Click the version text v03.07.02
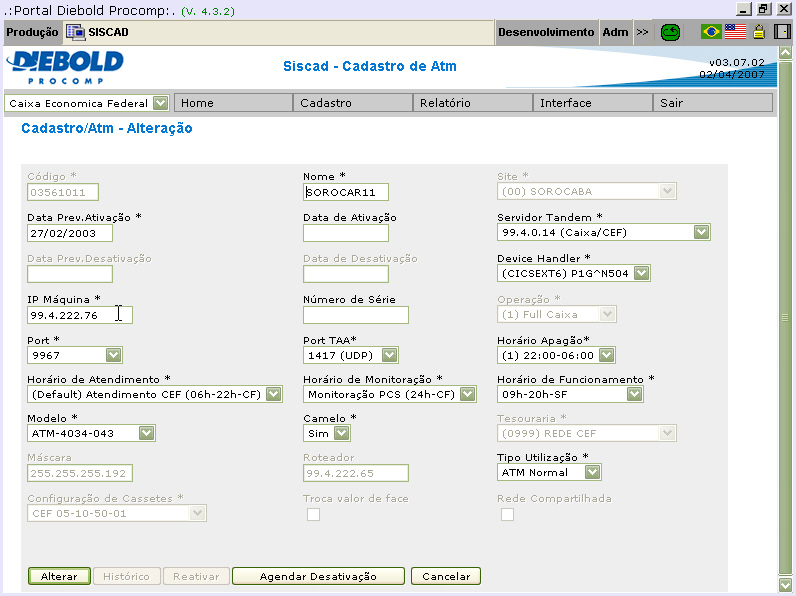796x596 pixels. 737,62
